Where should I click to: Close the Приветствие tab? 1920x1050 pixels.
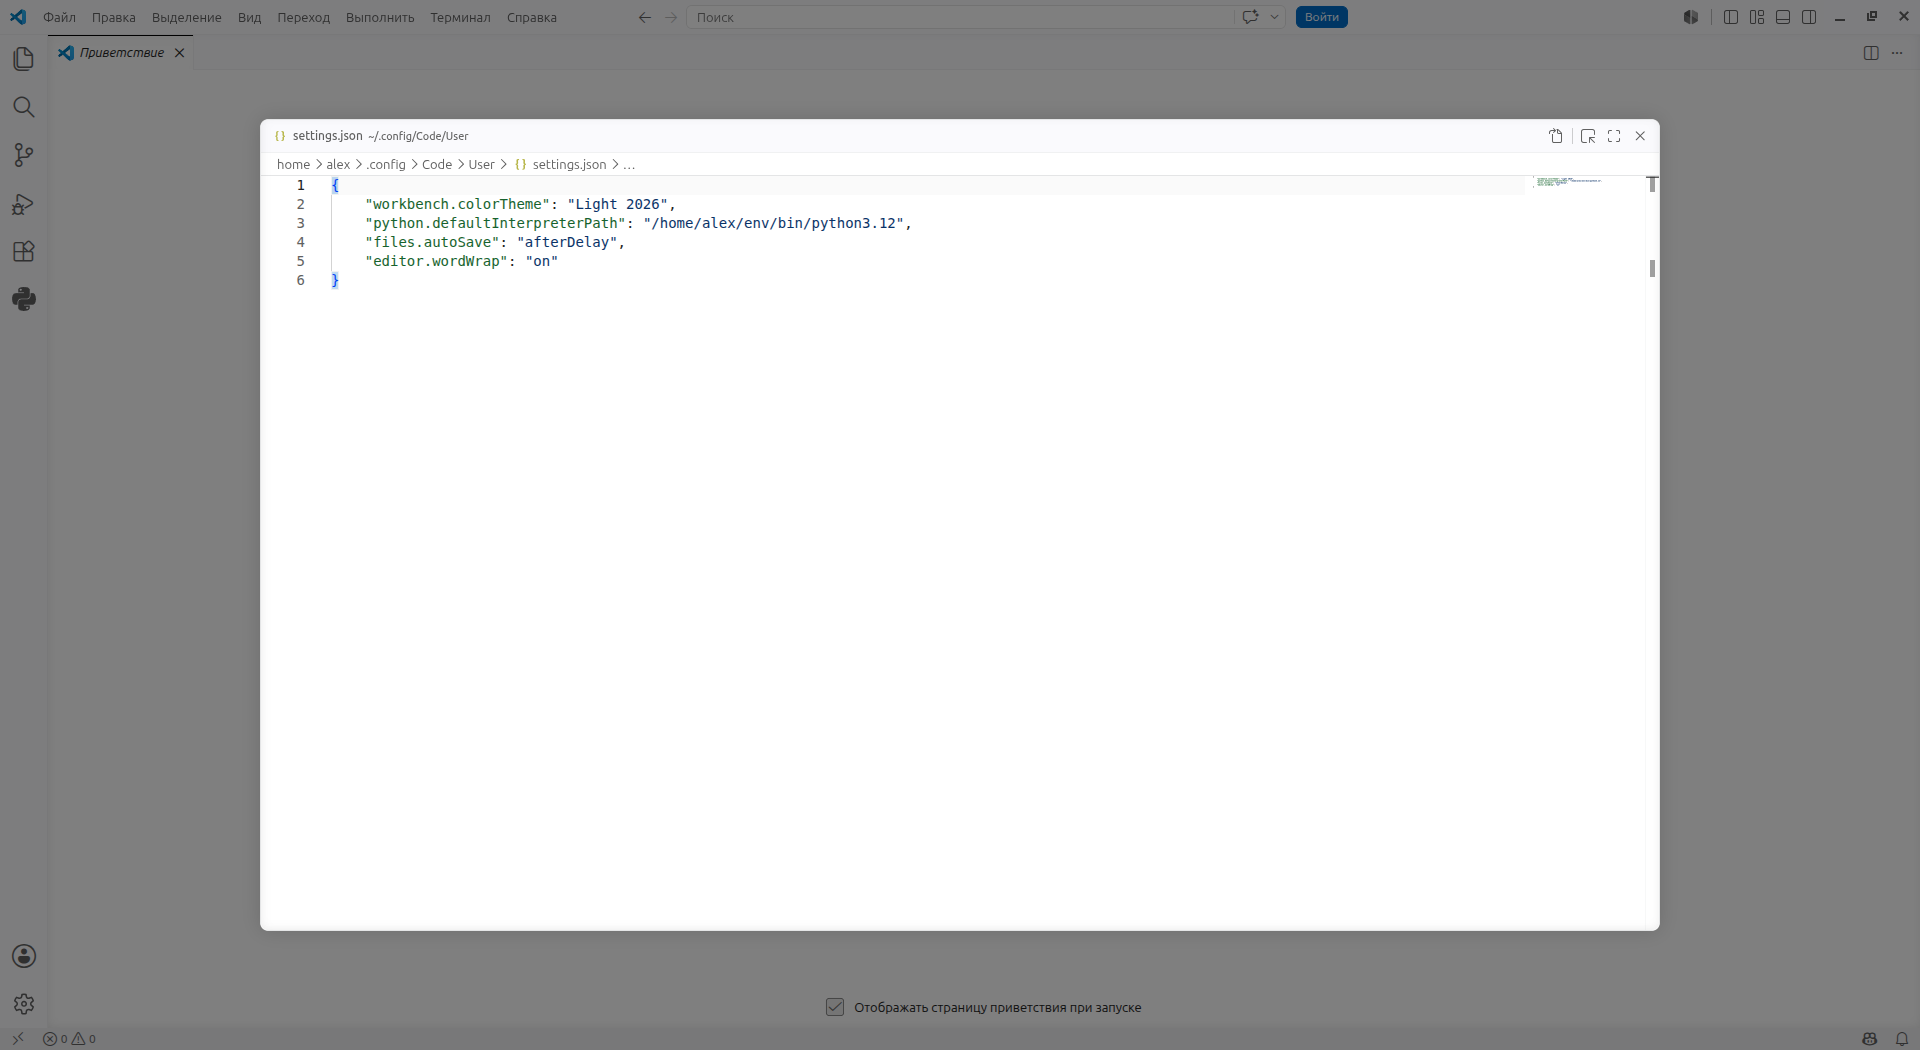[180, 53]
